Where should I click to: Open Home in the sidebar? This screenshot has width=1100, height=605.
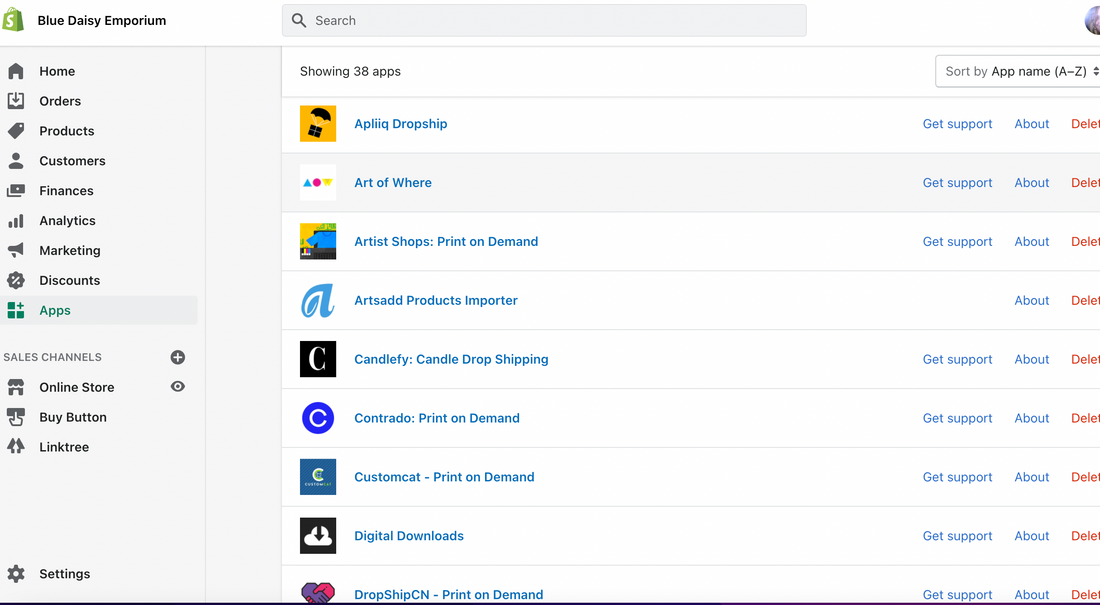point(57,71)
